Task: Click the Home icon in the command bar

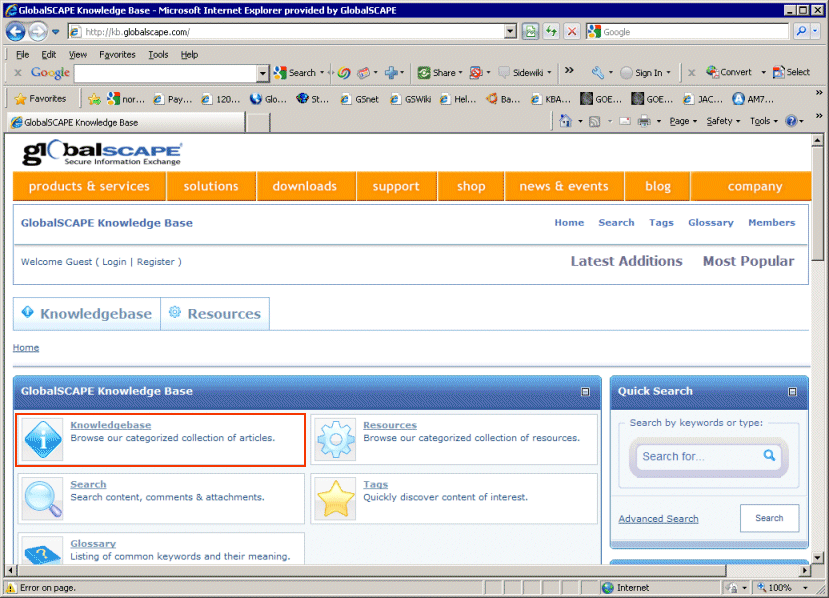Action: coord(565,121)
